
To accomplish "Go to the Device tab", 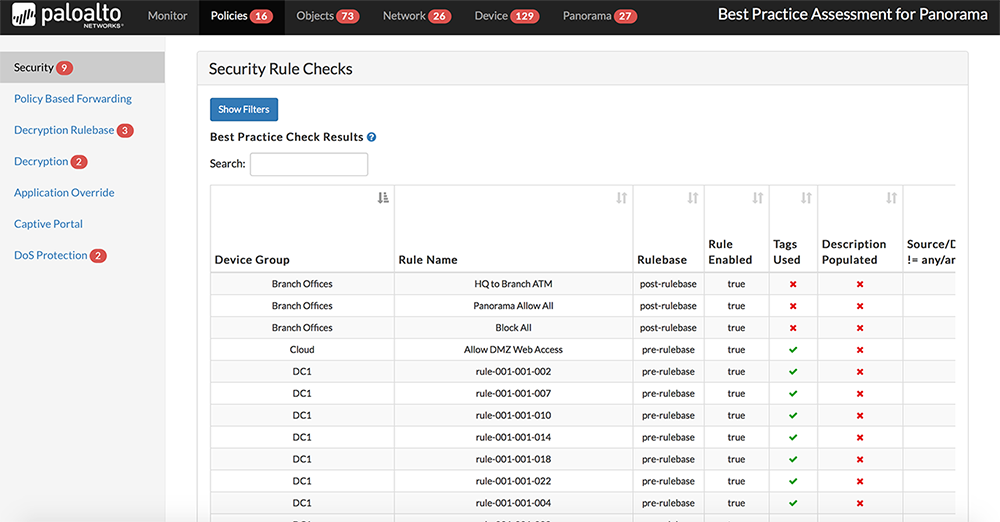I will coord(506,16).
